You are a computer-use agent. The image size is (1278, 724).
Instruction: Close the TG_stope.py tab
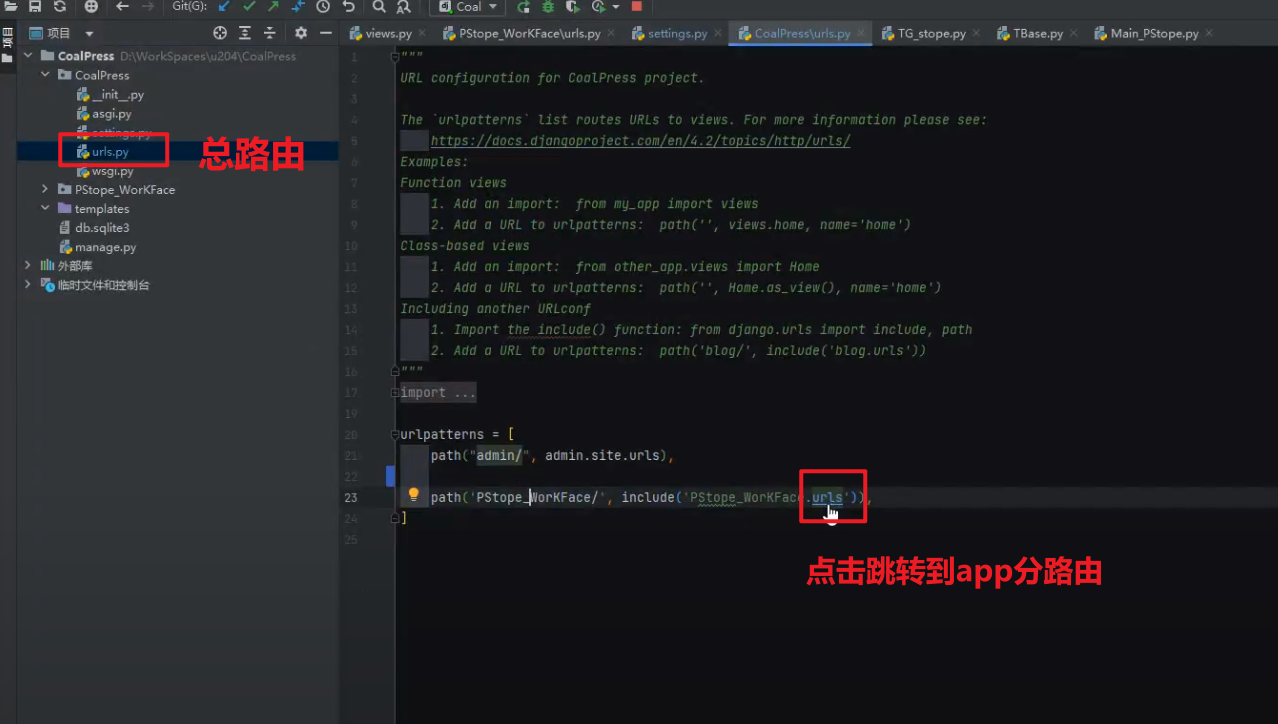pyautogui.click(x=976, y=33)
